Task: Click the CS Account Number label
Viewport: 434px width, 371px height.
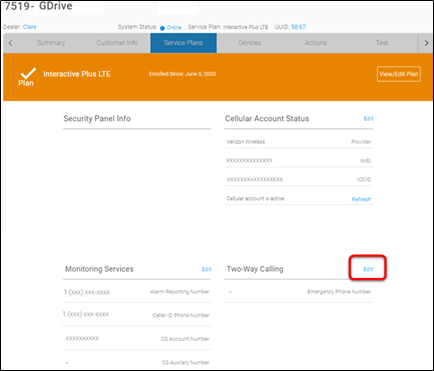Action: coord(185,339)
